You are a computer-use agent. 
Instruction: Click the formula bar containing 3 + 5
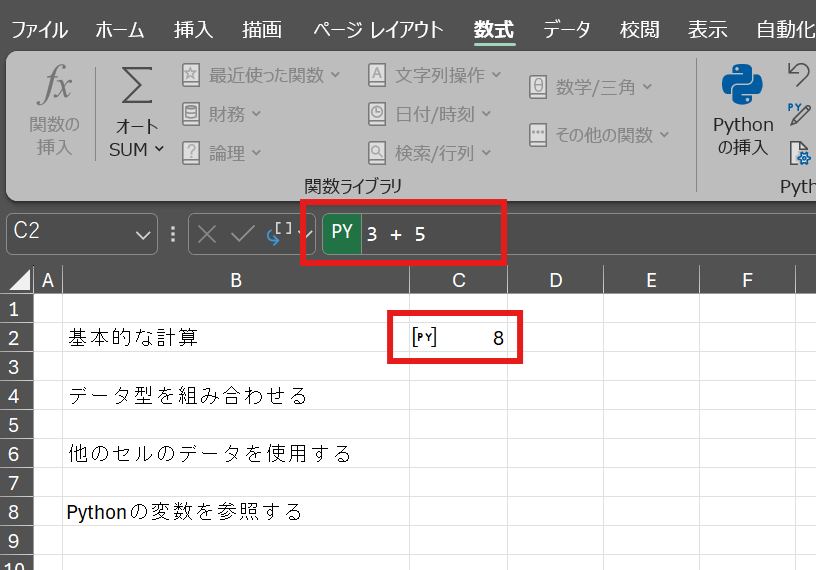coord(430,234)
